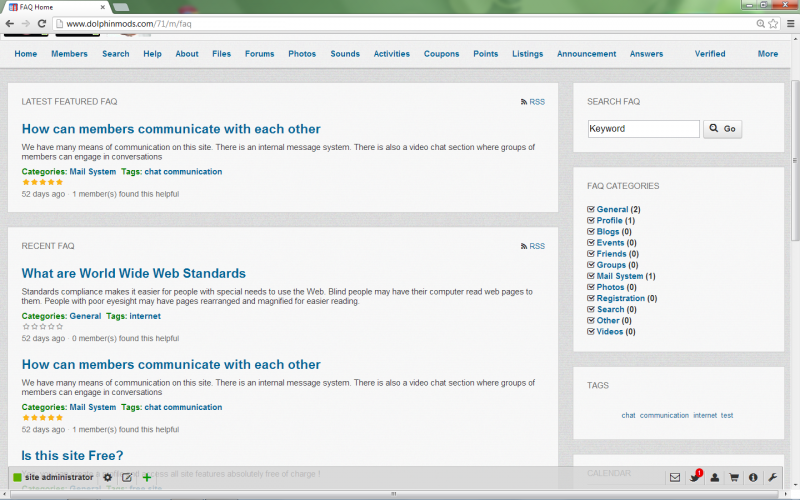This screenshot has width=800, height=500.
Task: Switch to the FAQ Home browser tab
Action: pyautogui.click(x=57, y=7)
